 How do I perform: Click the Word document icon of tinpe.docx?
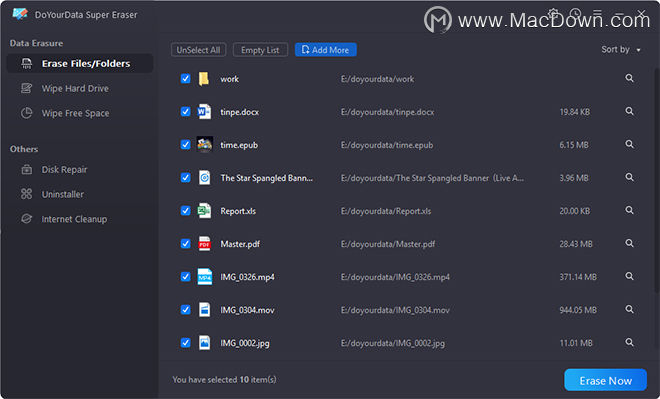pos(204,112)
